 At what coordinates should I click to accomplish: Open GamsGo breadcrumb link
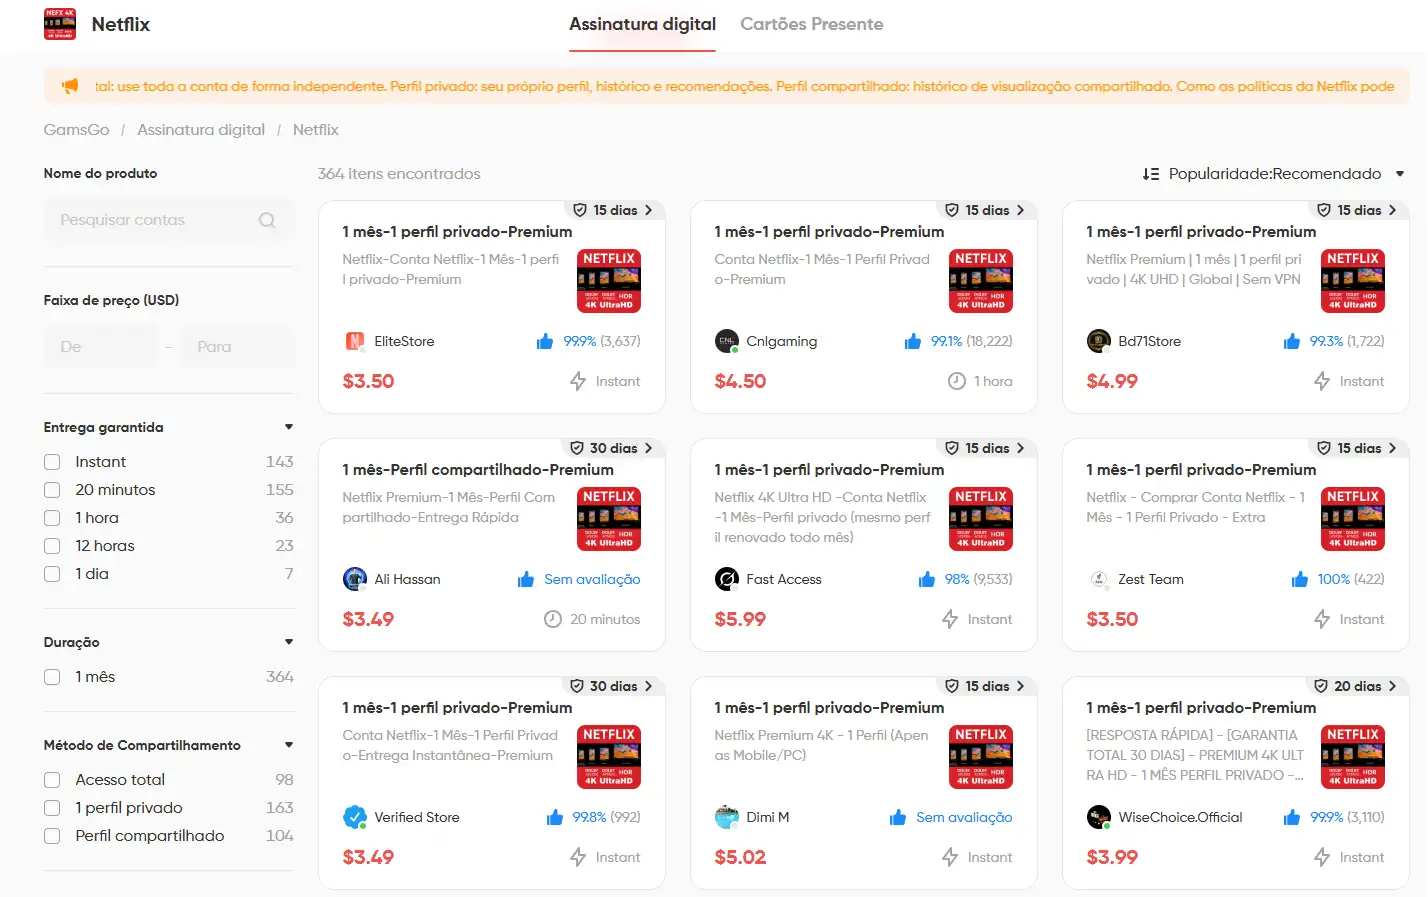(76, 130)
